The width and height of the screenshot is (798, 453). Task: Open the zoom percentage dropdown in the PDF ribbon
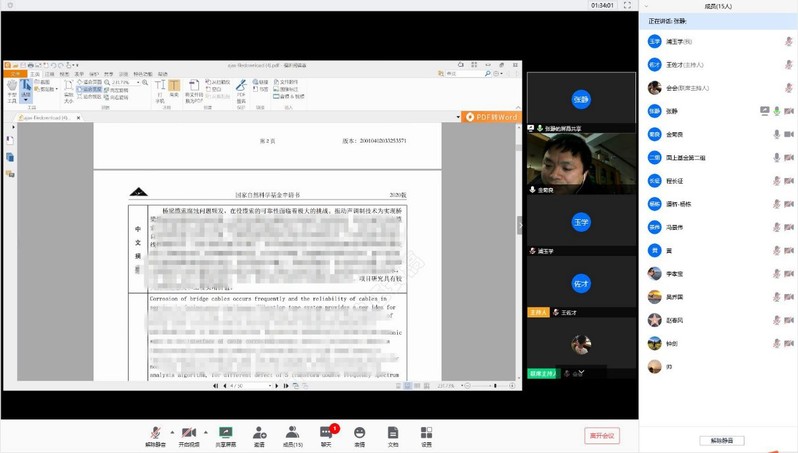coord(138,82)
